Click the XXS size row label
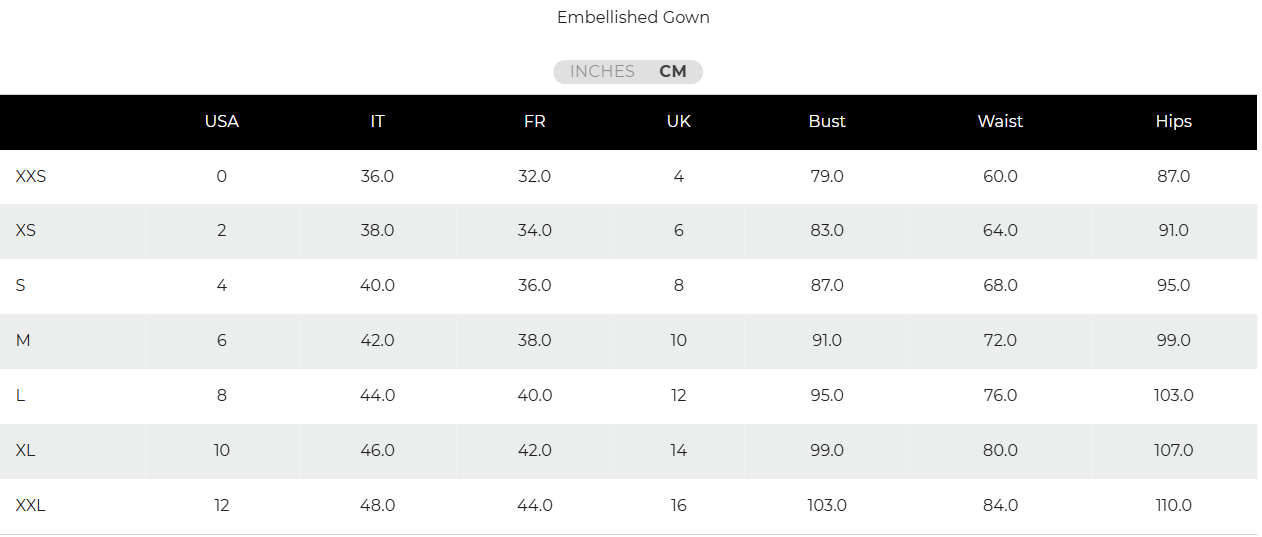The image size is (1262, 537). [x=31, y=177]
